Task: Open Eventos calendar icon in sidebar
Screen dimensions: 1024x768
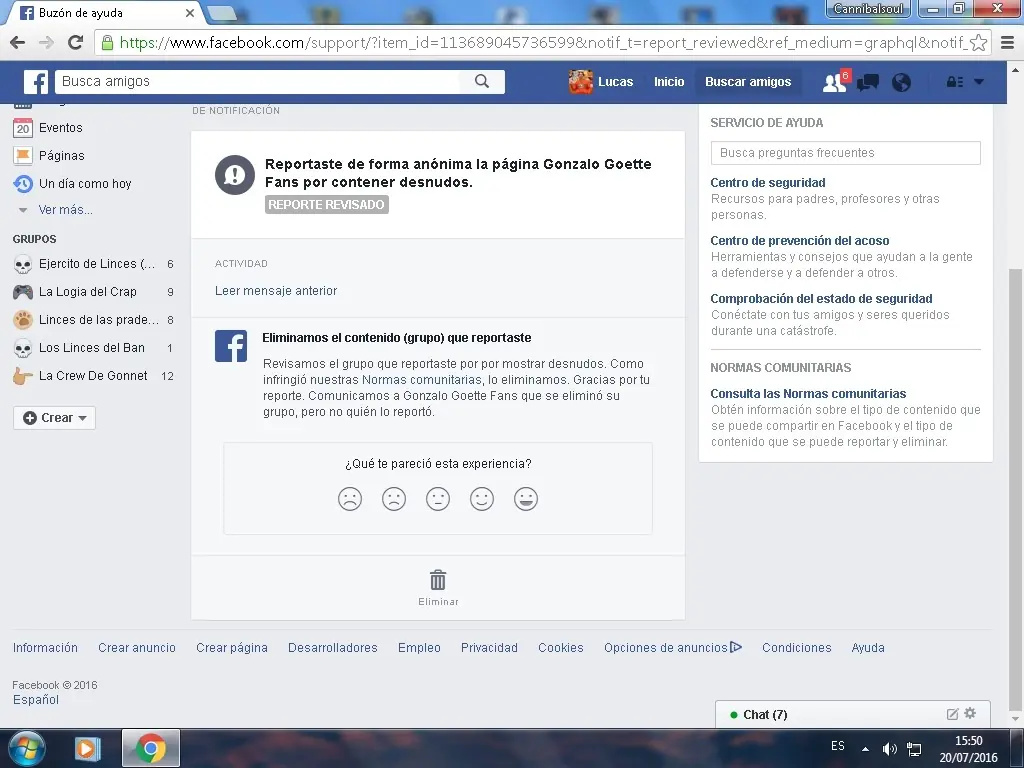Action: (x=23, y=128)
